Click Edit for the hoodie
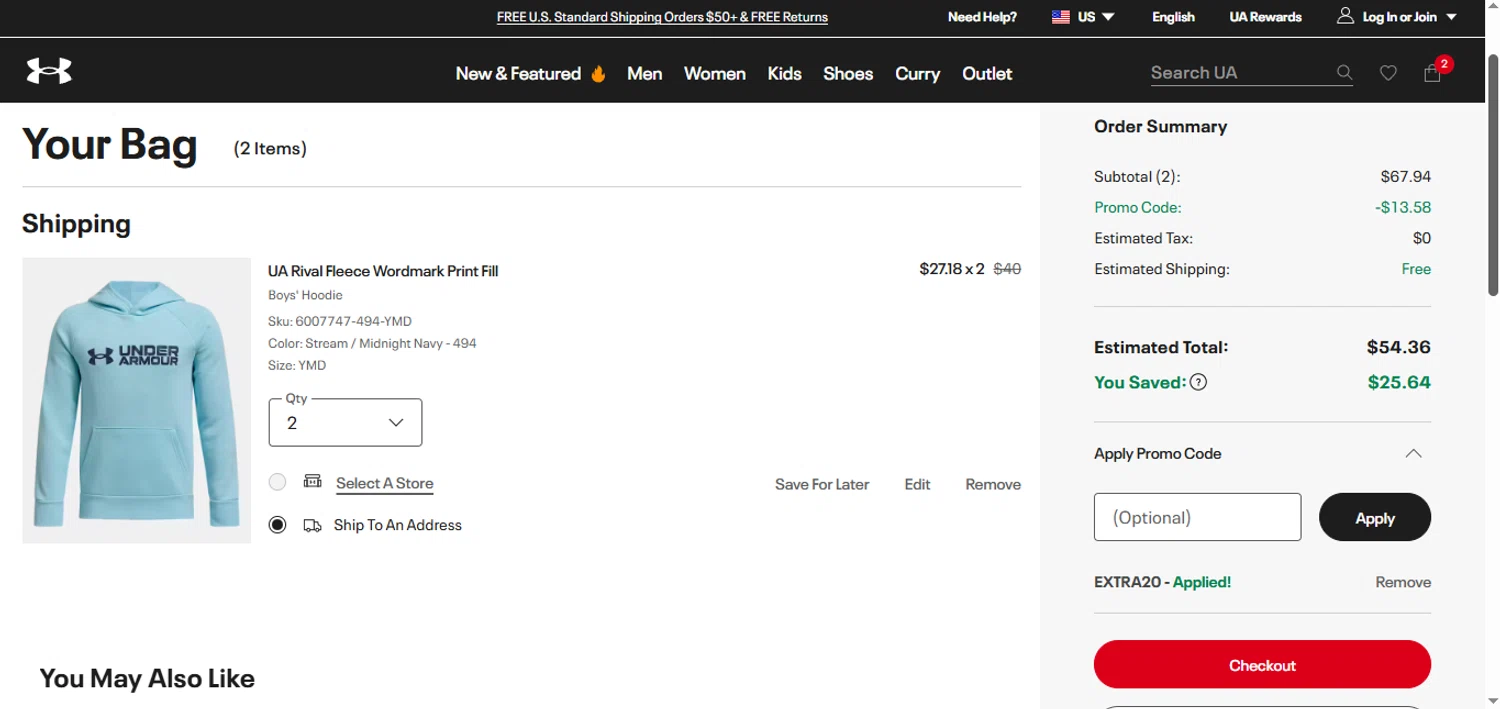The height and width of the screenshot is (709, 1500). coord(917,484)
